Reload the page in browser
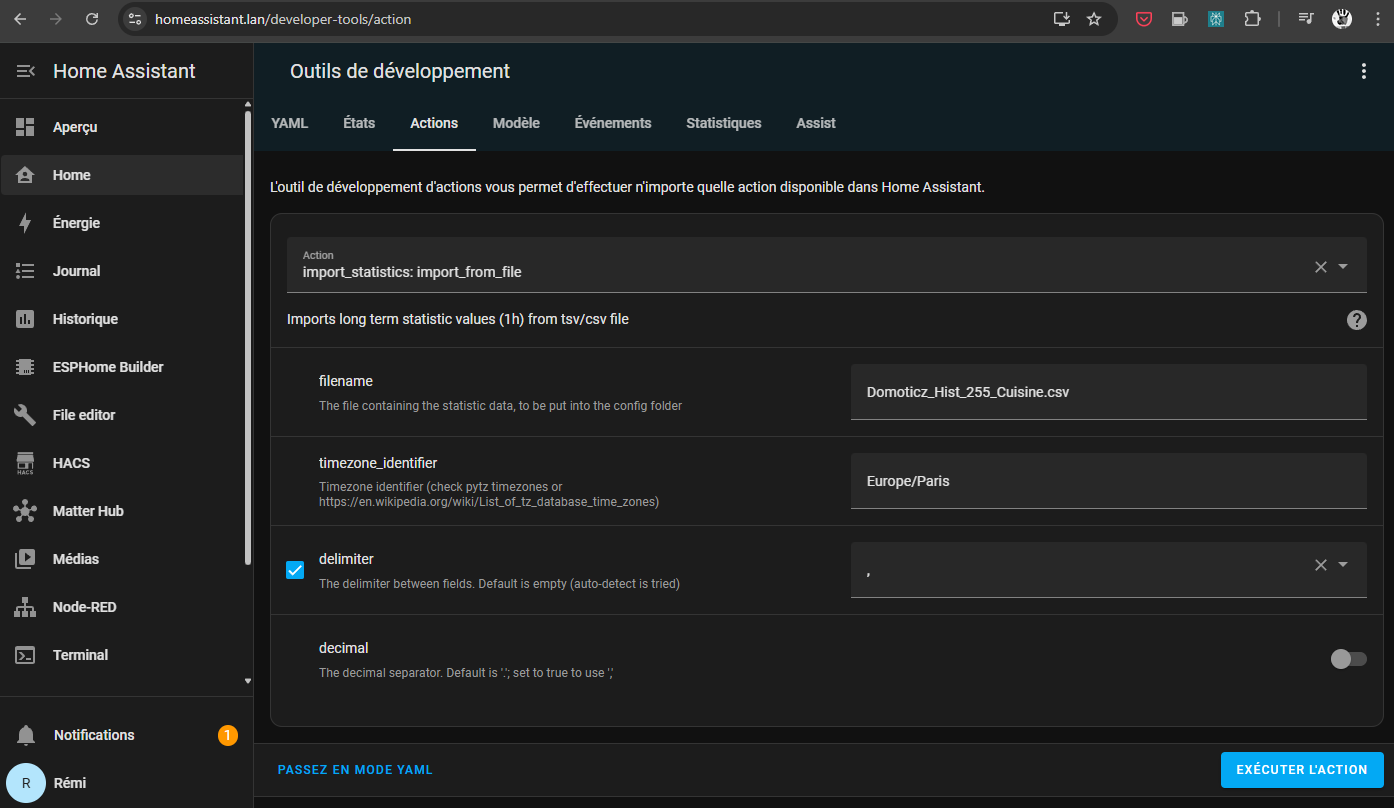The width and height of the screenshot is (1394, 808). click(x=92, y=19)
